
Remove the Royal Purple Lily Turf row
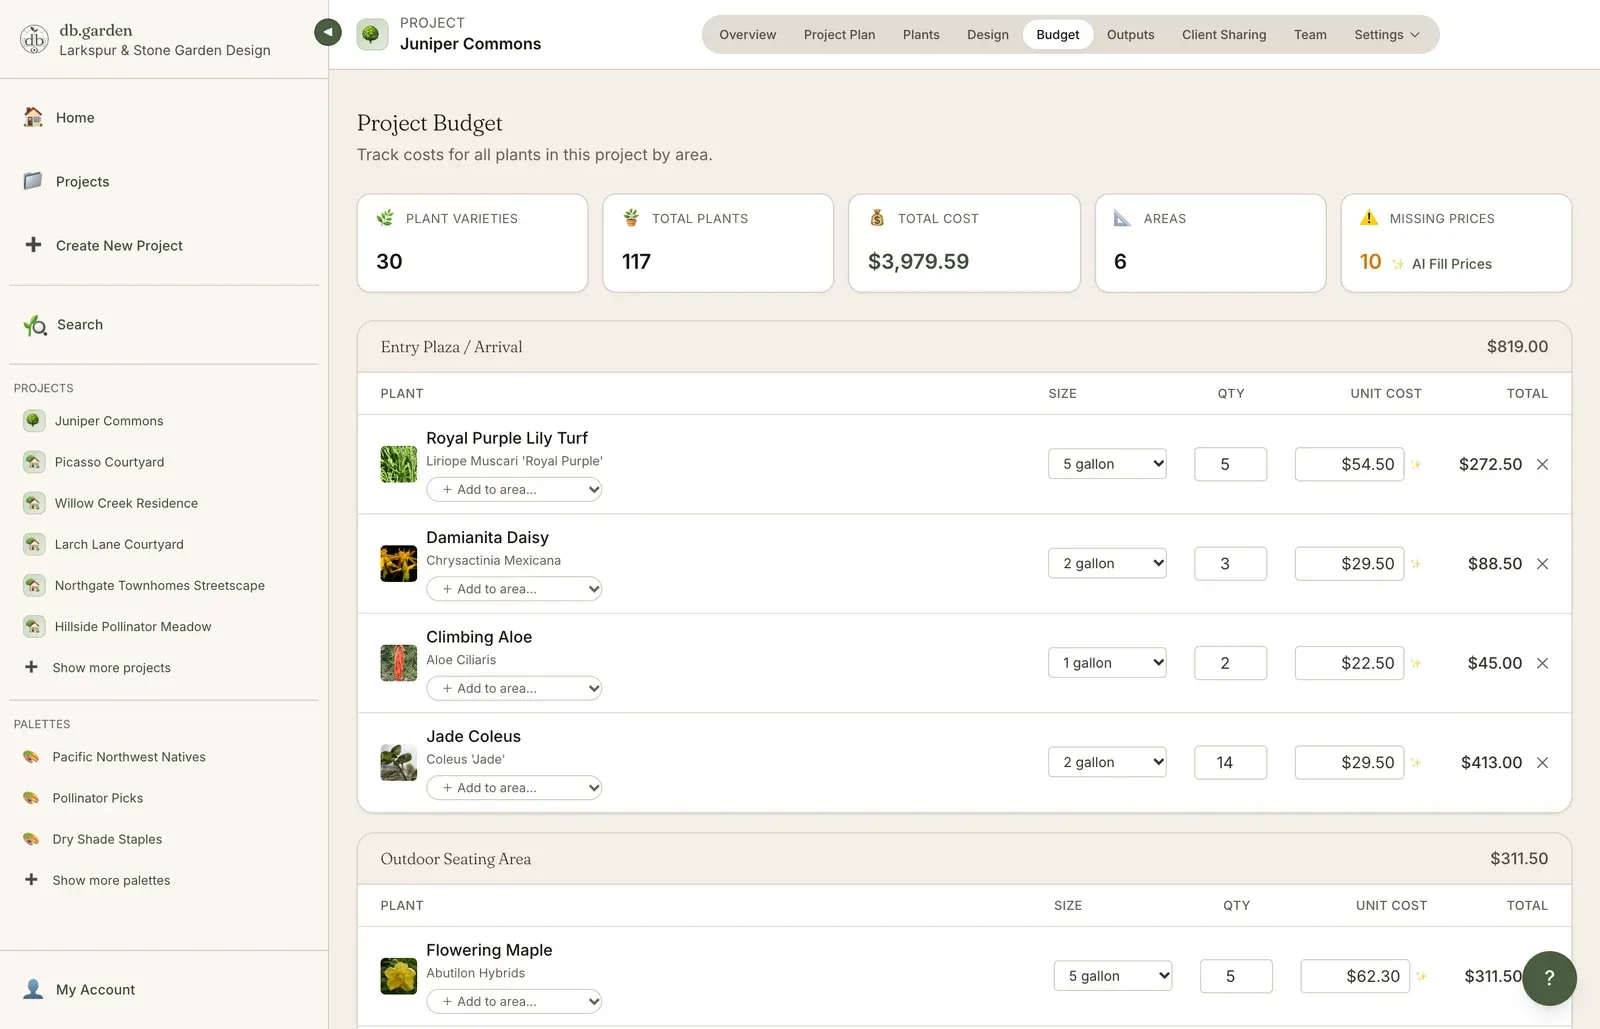1543,464
